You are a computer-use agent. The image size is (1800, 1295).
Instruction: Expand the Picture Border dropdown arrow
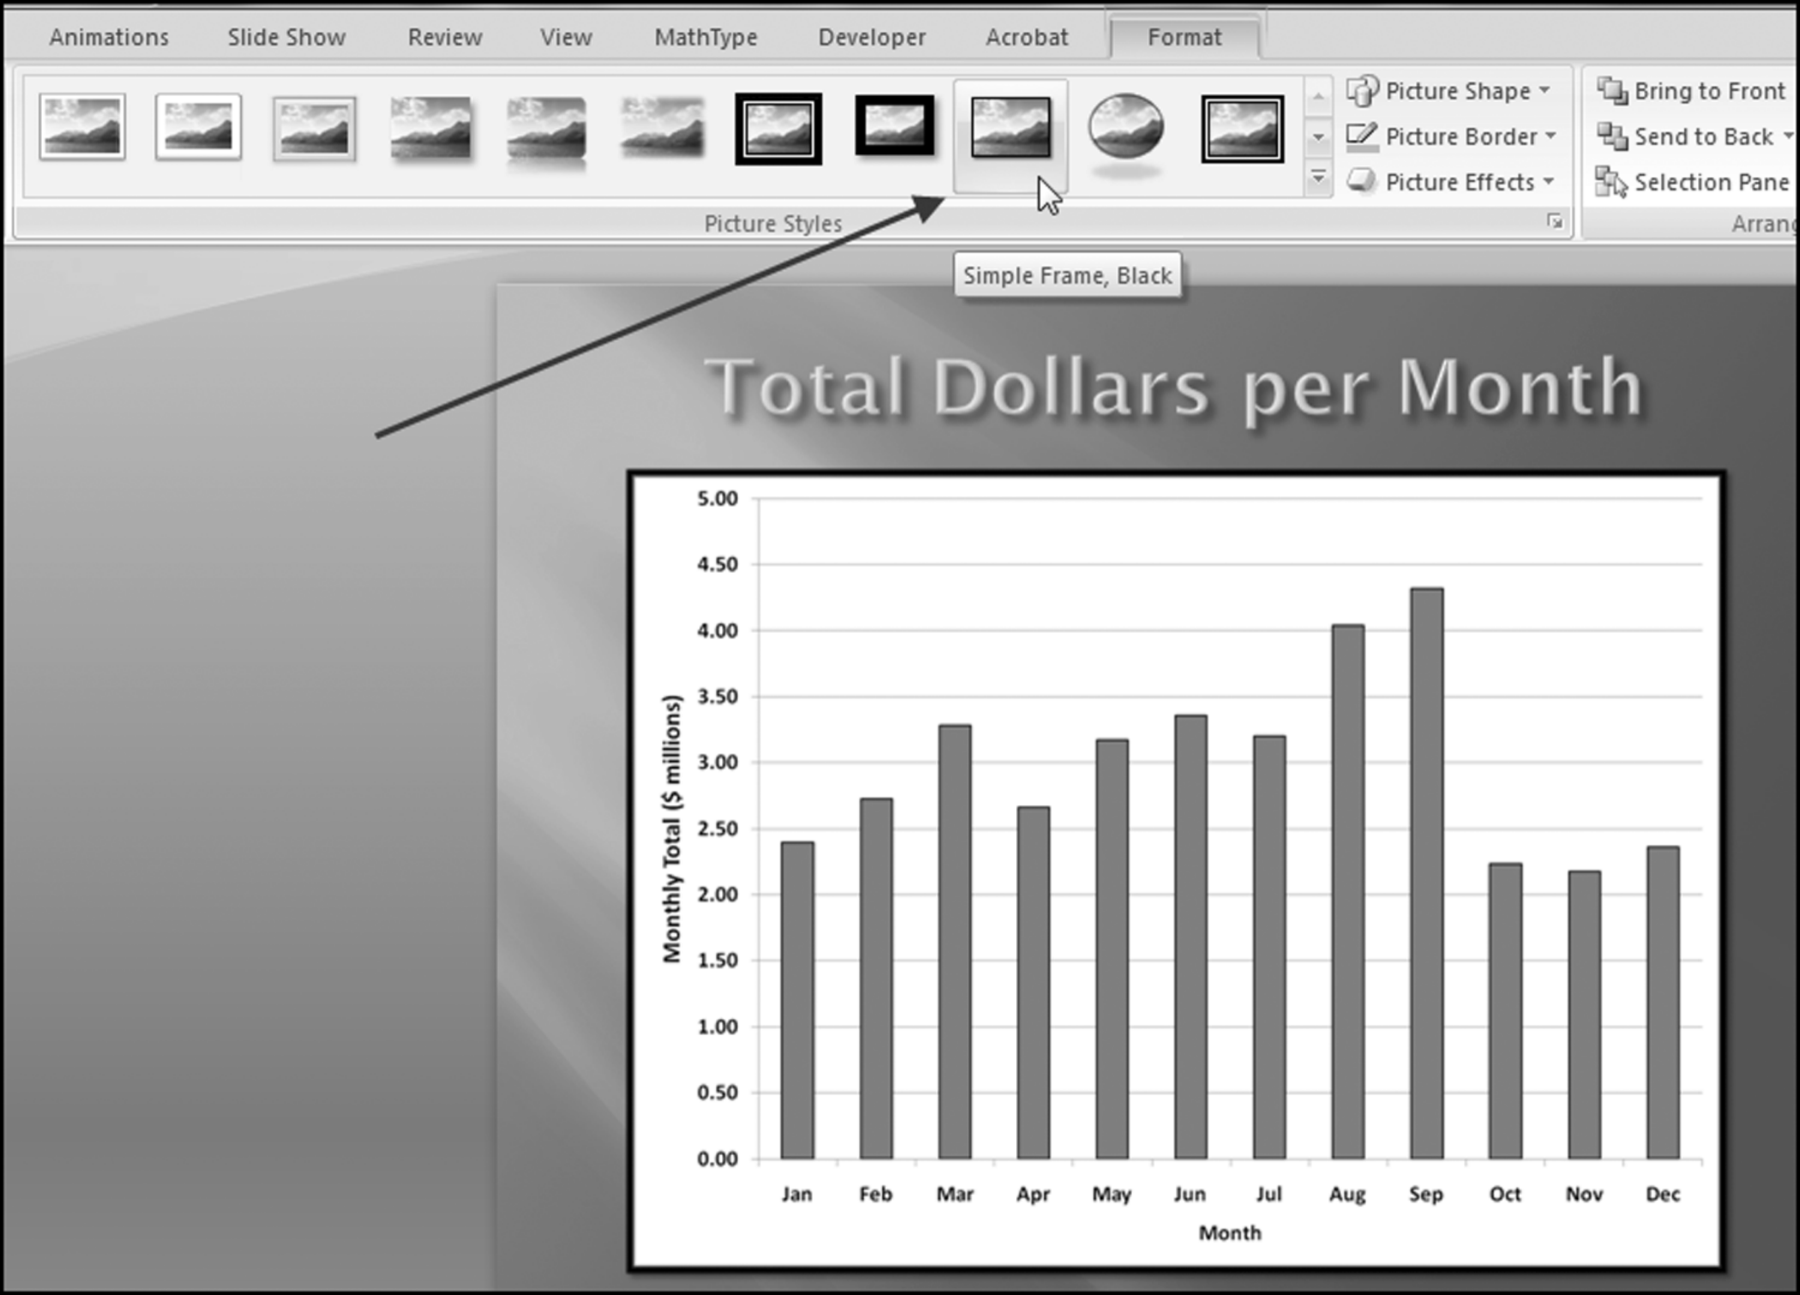point(1551,136)
